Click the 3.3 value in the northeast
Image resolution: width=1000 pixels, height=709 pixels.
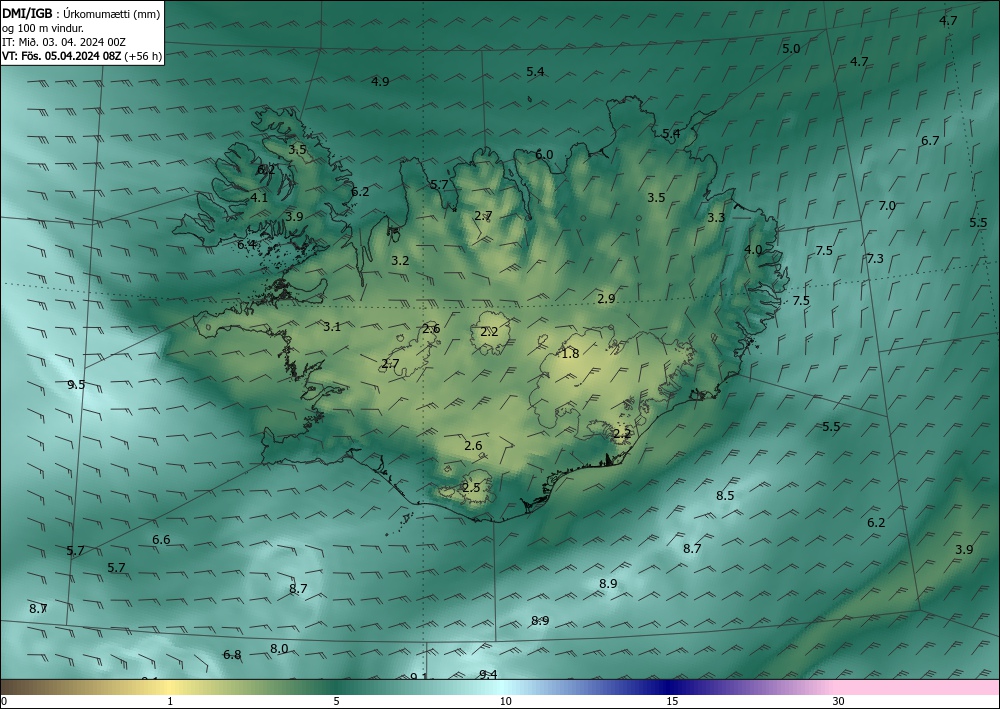pos(716,218)
